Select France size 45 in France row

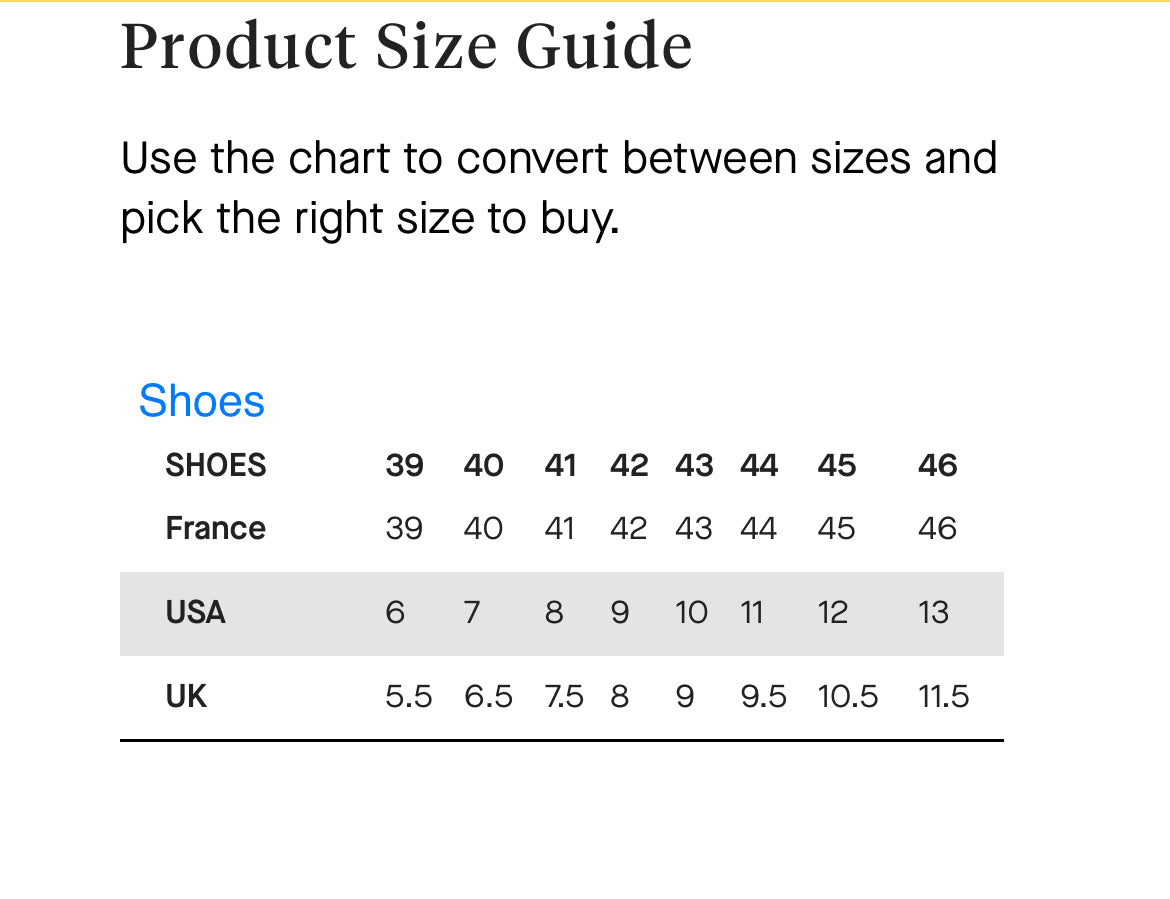(836, 528)
